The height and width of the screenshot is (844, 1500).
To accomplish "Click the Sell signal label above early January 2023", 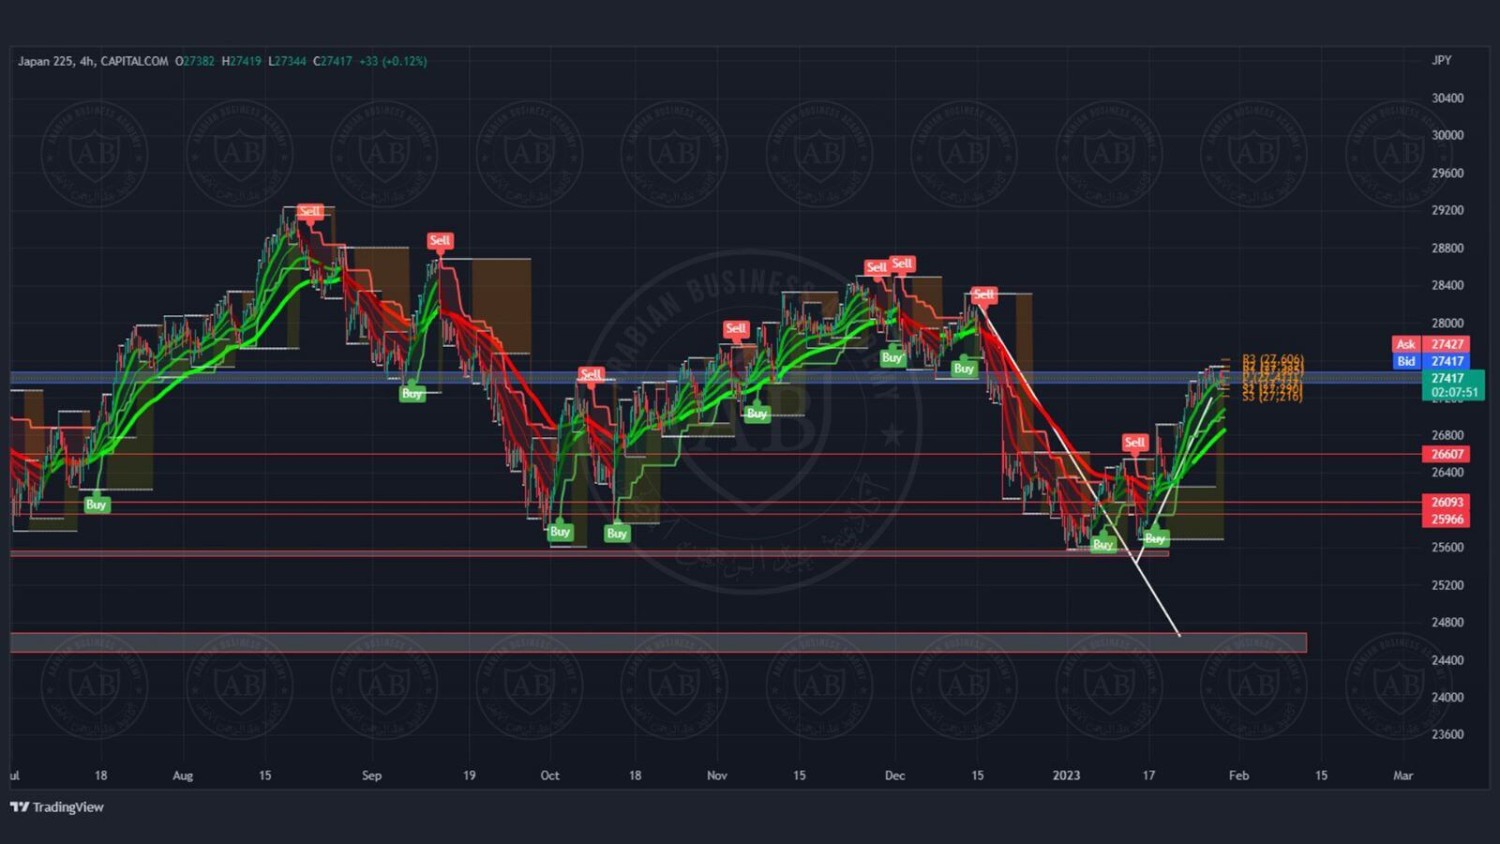I will (1134, 442).
